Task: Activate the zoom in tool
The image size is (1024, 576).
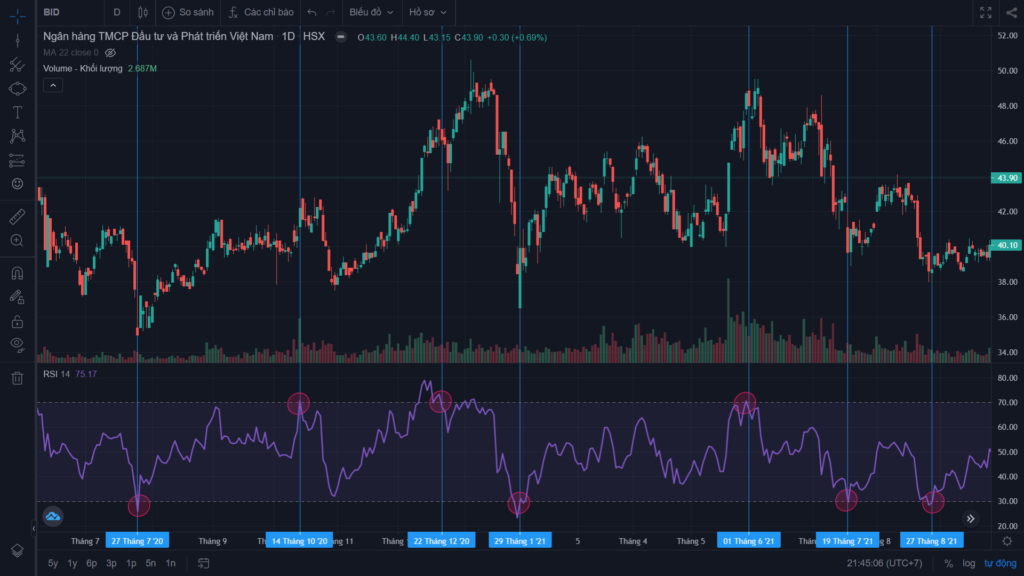Action: [x=18, y=240]
